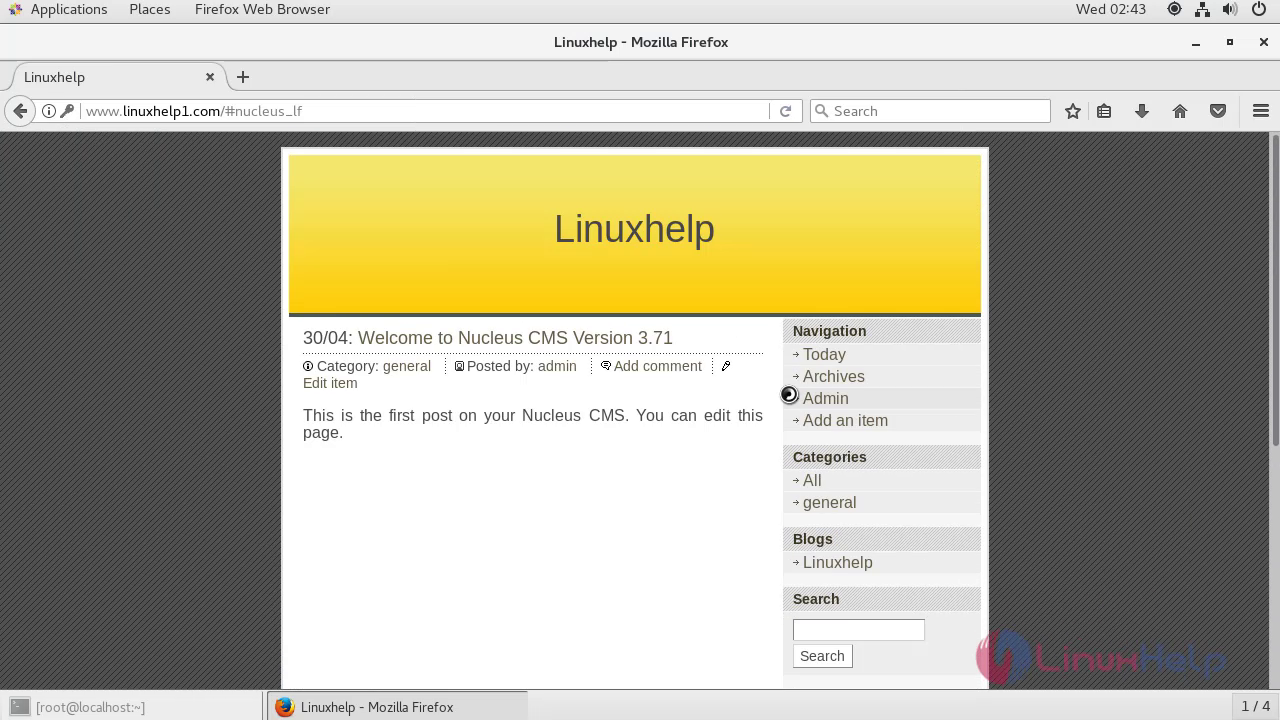Go to the Admin link
This screenshot has height=720, width=1280.
826,398
